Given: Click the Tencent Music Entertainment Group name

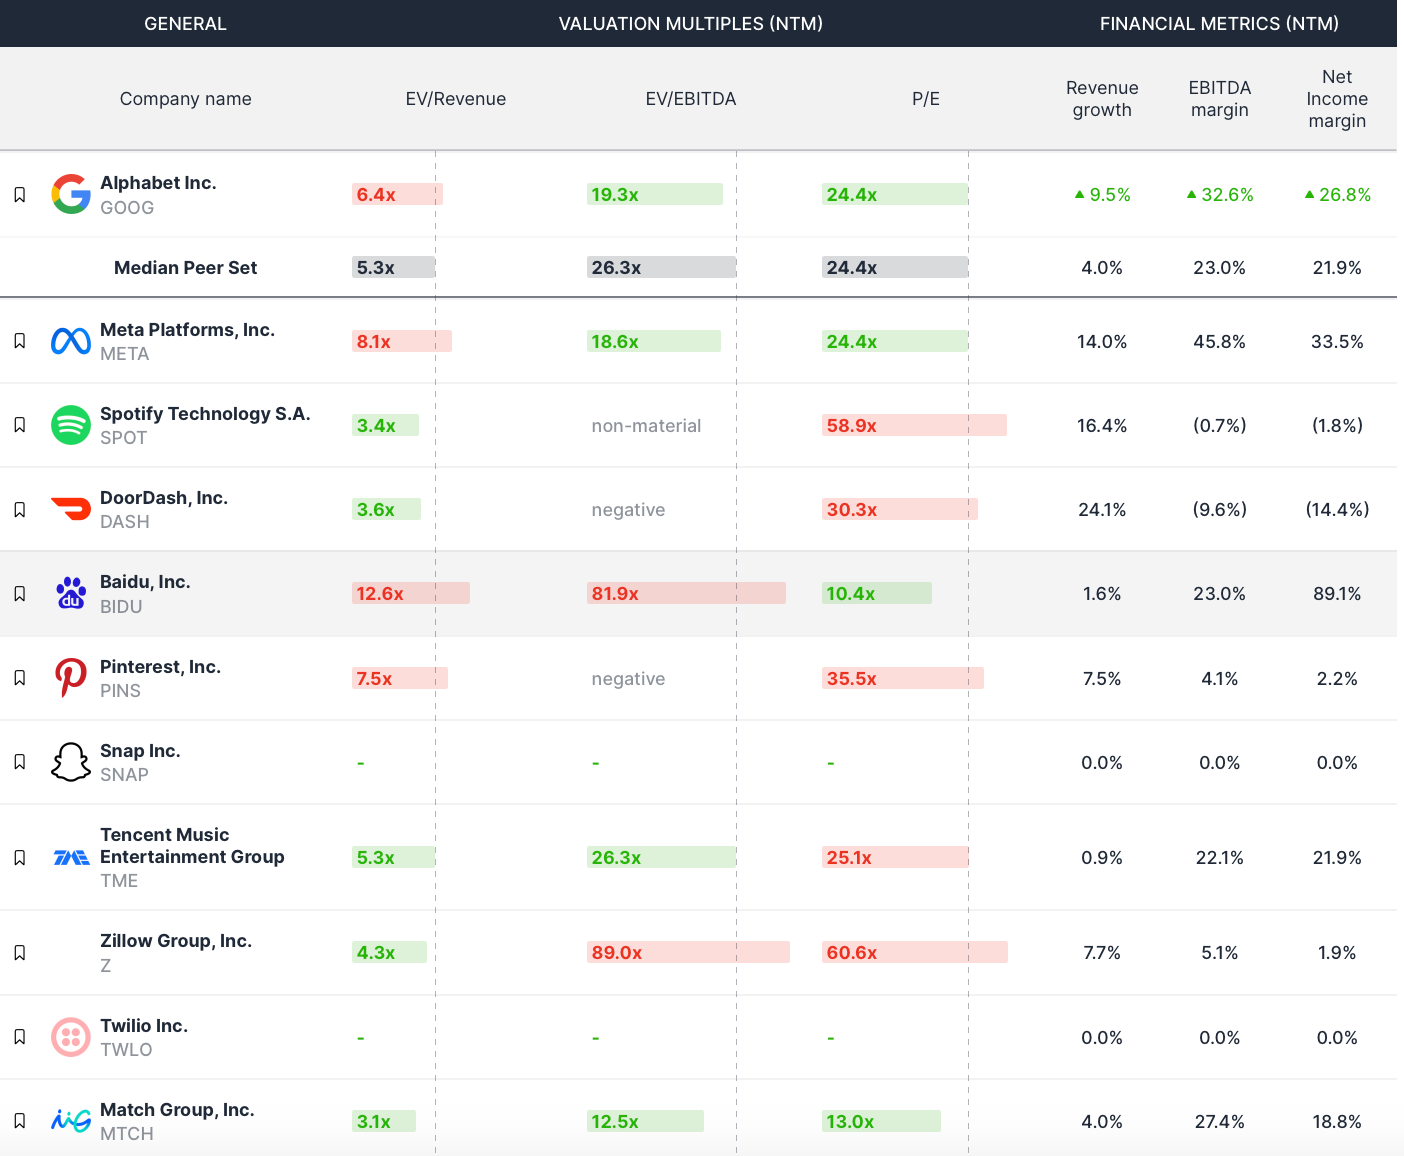Looking at the screenshot, I should [x=192, y=846].
